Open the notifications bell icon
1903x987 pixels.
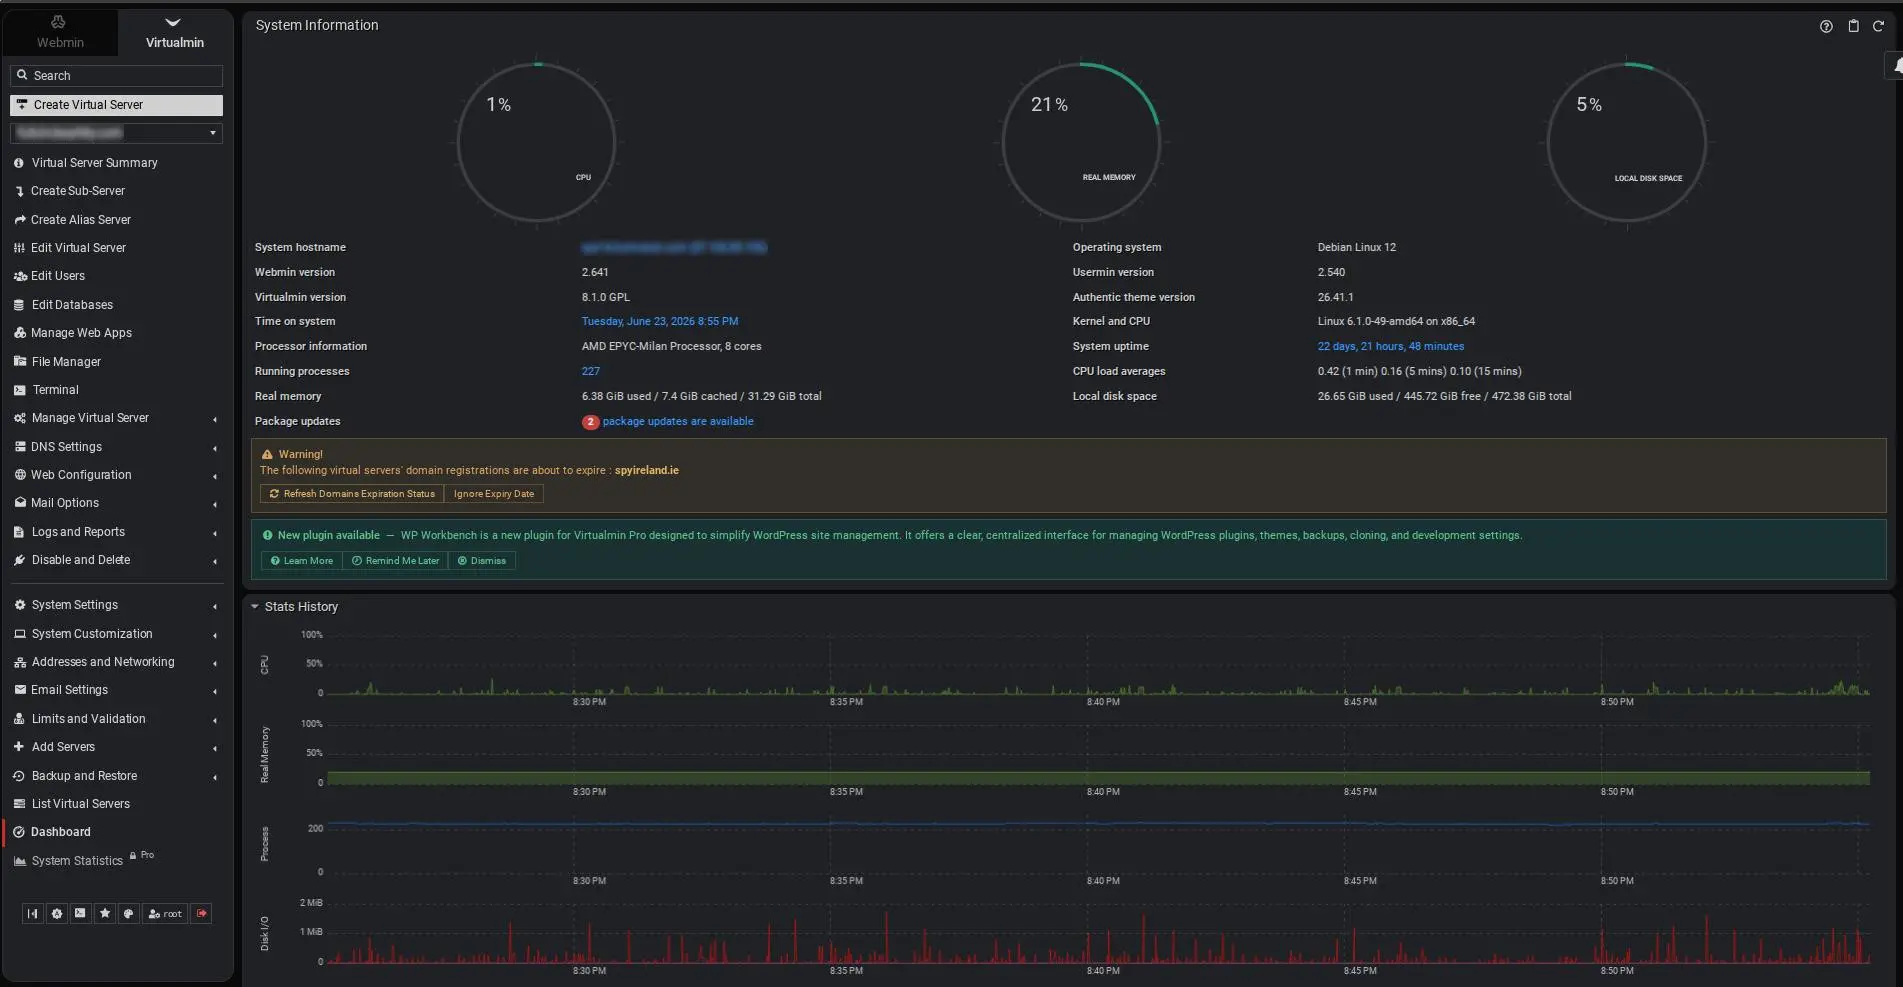point(1896,66)
